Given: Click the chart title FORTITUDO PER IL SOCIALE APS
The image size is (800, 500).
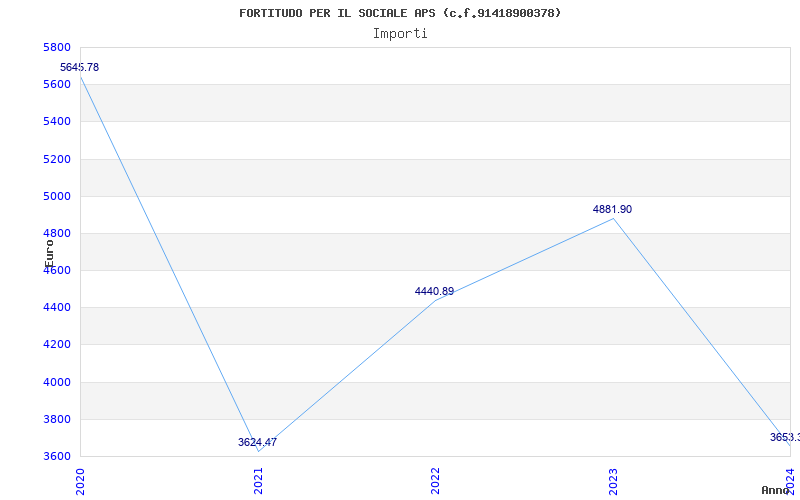Looking at the screenshot, I should (400, 13).
